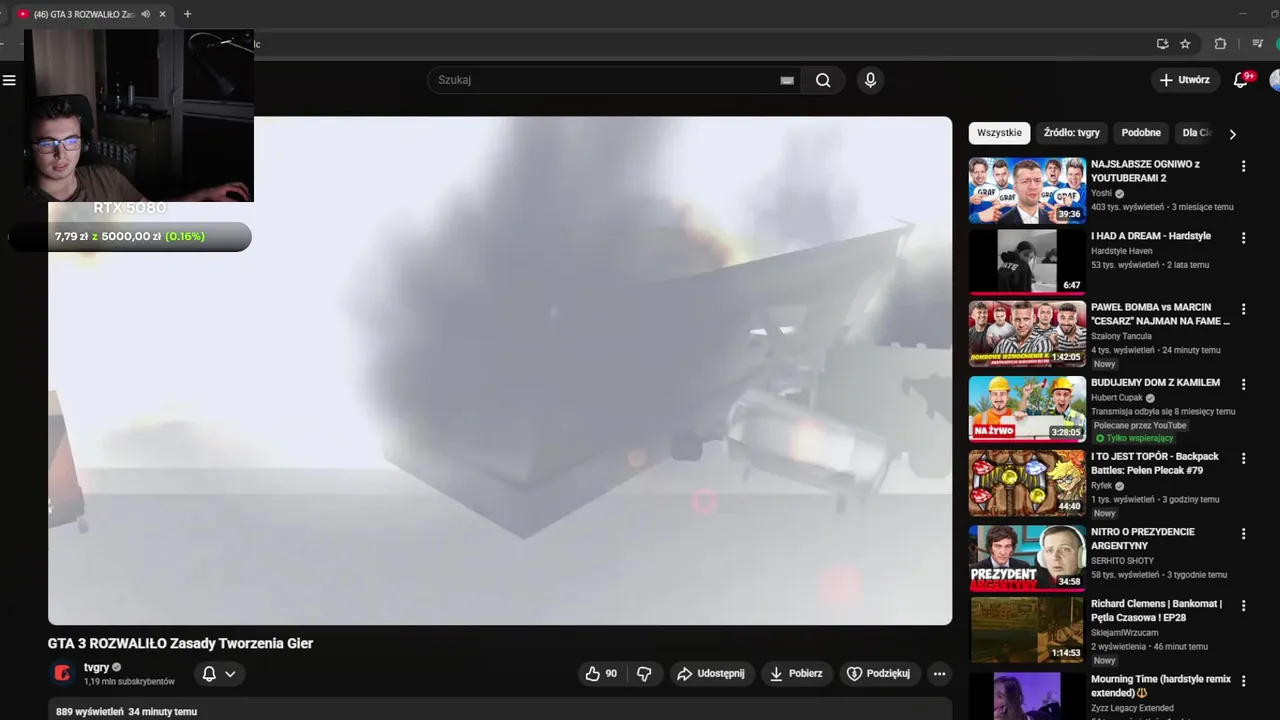Open the Hubert Cupak channel name
This screenshot has height=720, width=1280.
[x=1117, y=398]
